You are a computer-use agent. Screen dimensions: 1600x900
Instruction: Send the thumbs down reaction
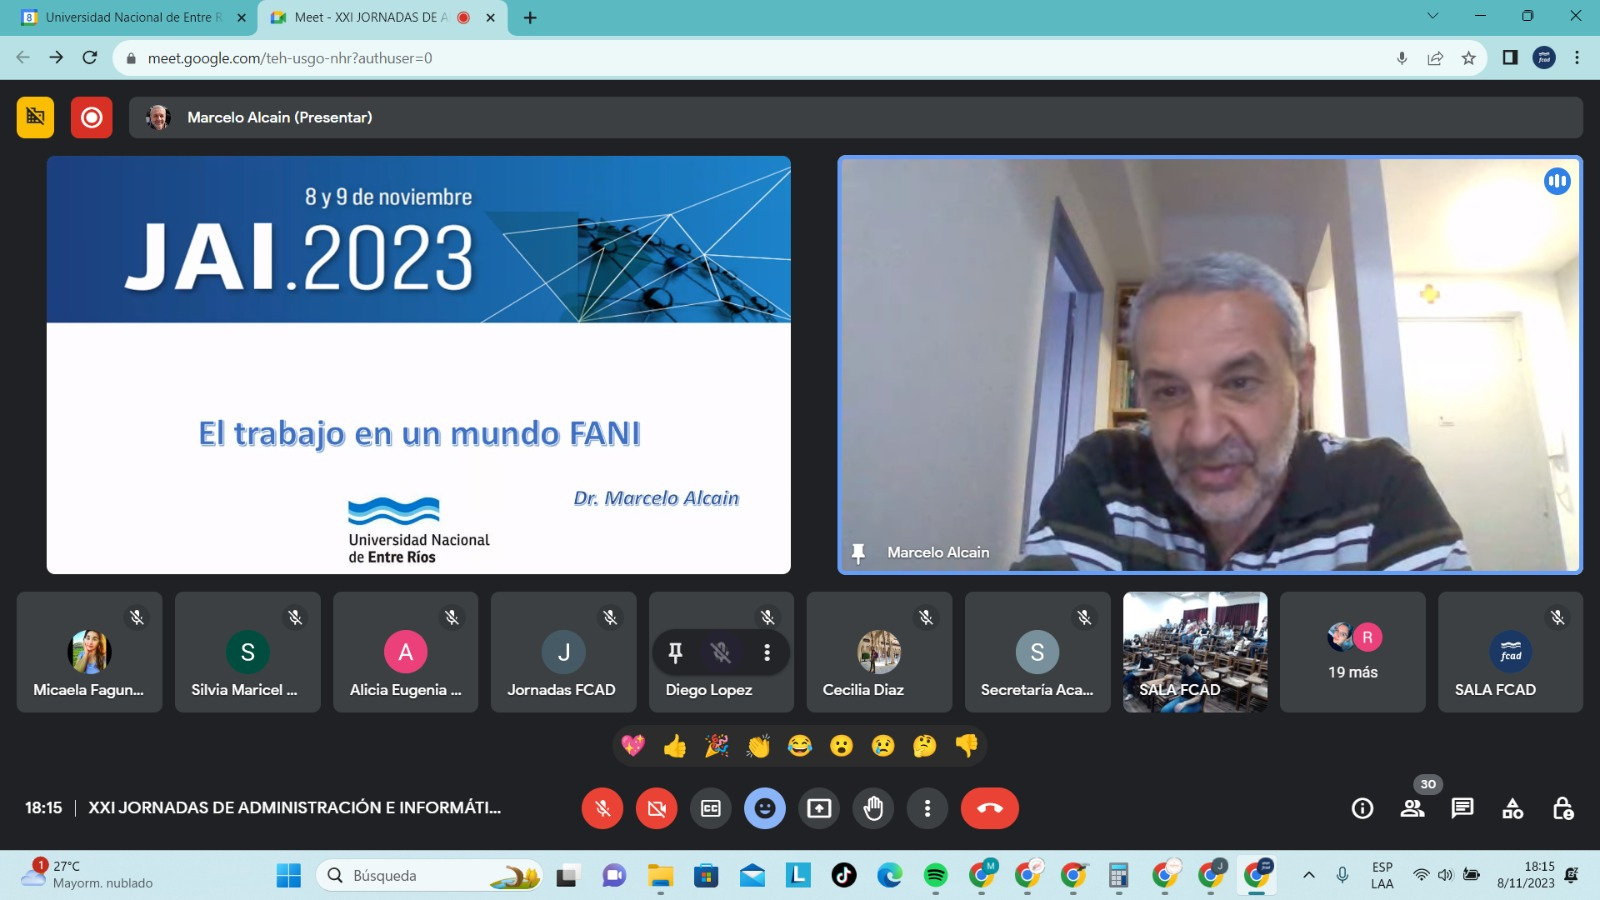pyautogui.click(x=967, y=746)
